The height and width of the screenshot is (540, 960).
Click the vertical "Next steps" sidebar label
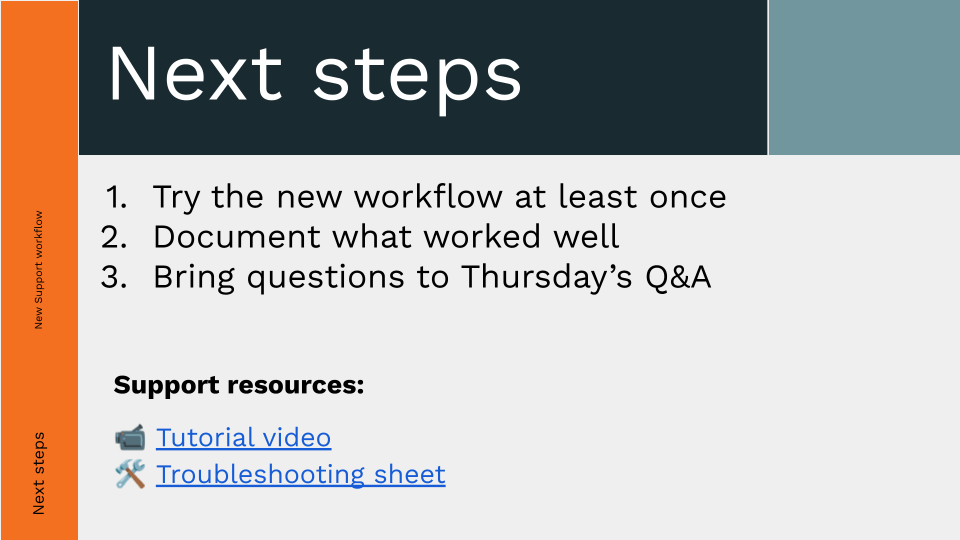(39, 473)
